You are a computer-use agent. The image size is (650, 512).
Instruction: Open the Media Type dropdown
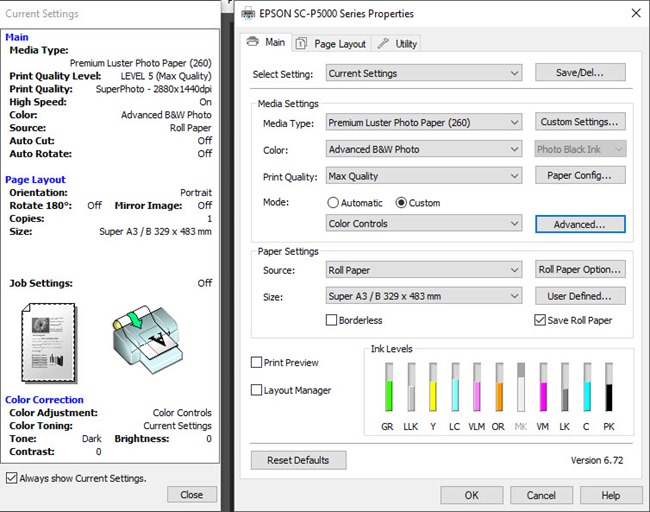pos(424,123)
